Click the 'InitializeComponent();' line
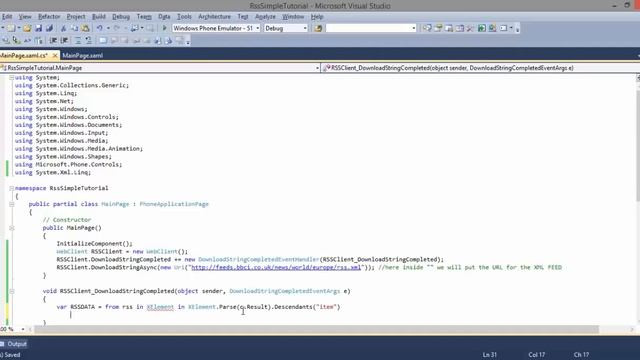The width and height of the screenshot is (640, 360). coord(94,244)
